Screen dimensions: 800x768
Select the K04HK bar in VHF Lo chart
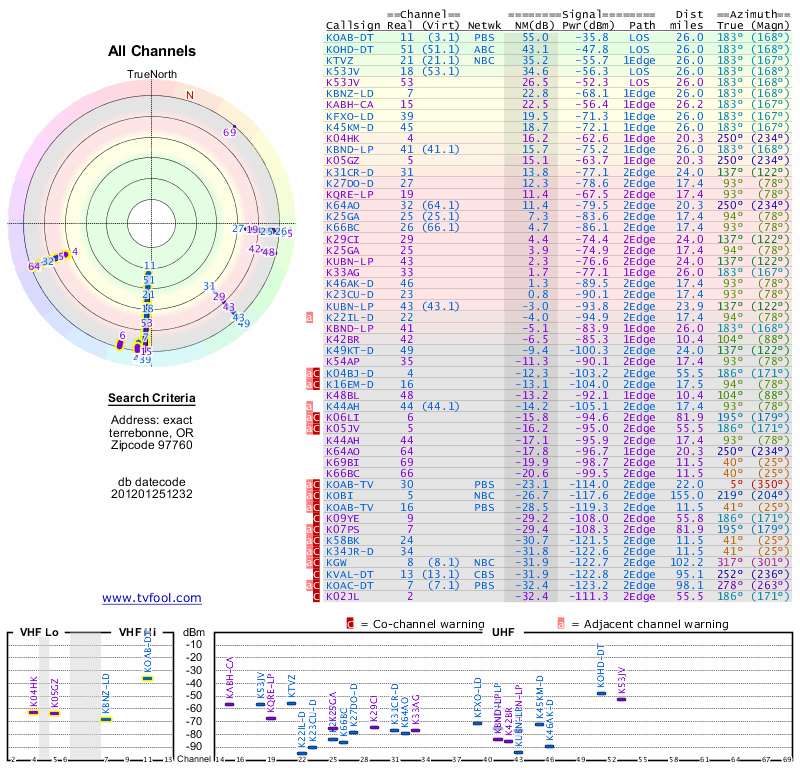[33, 712]
